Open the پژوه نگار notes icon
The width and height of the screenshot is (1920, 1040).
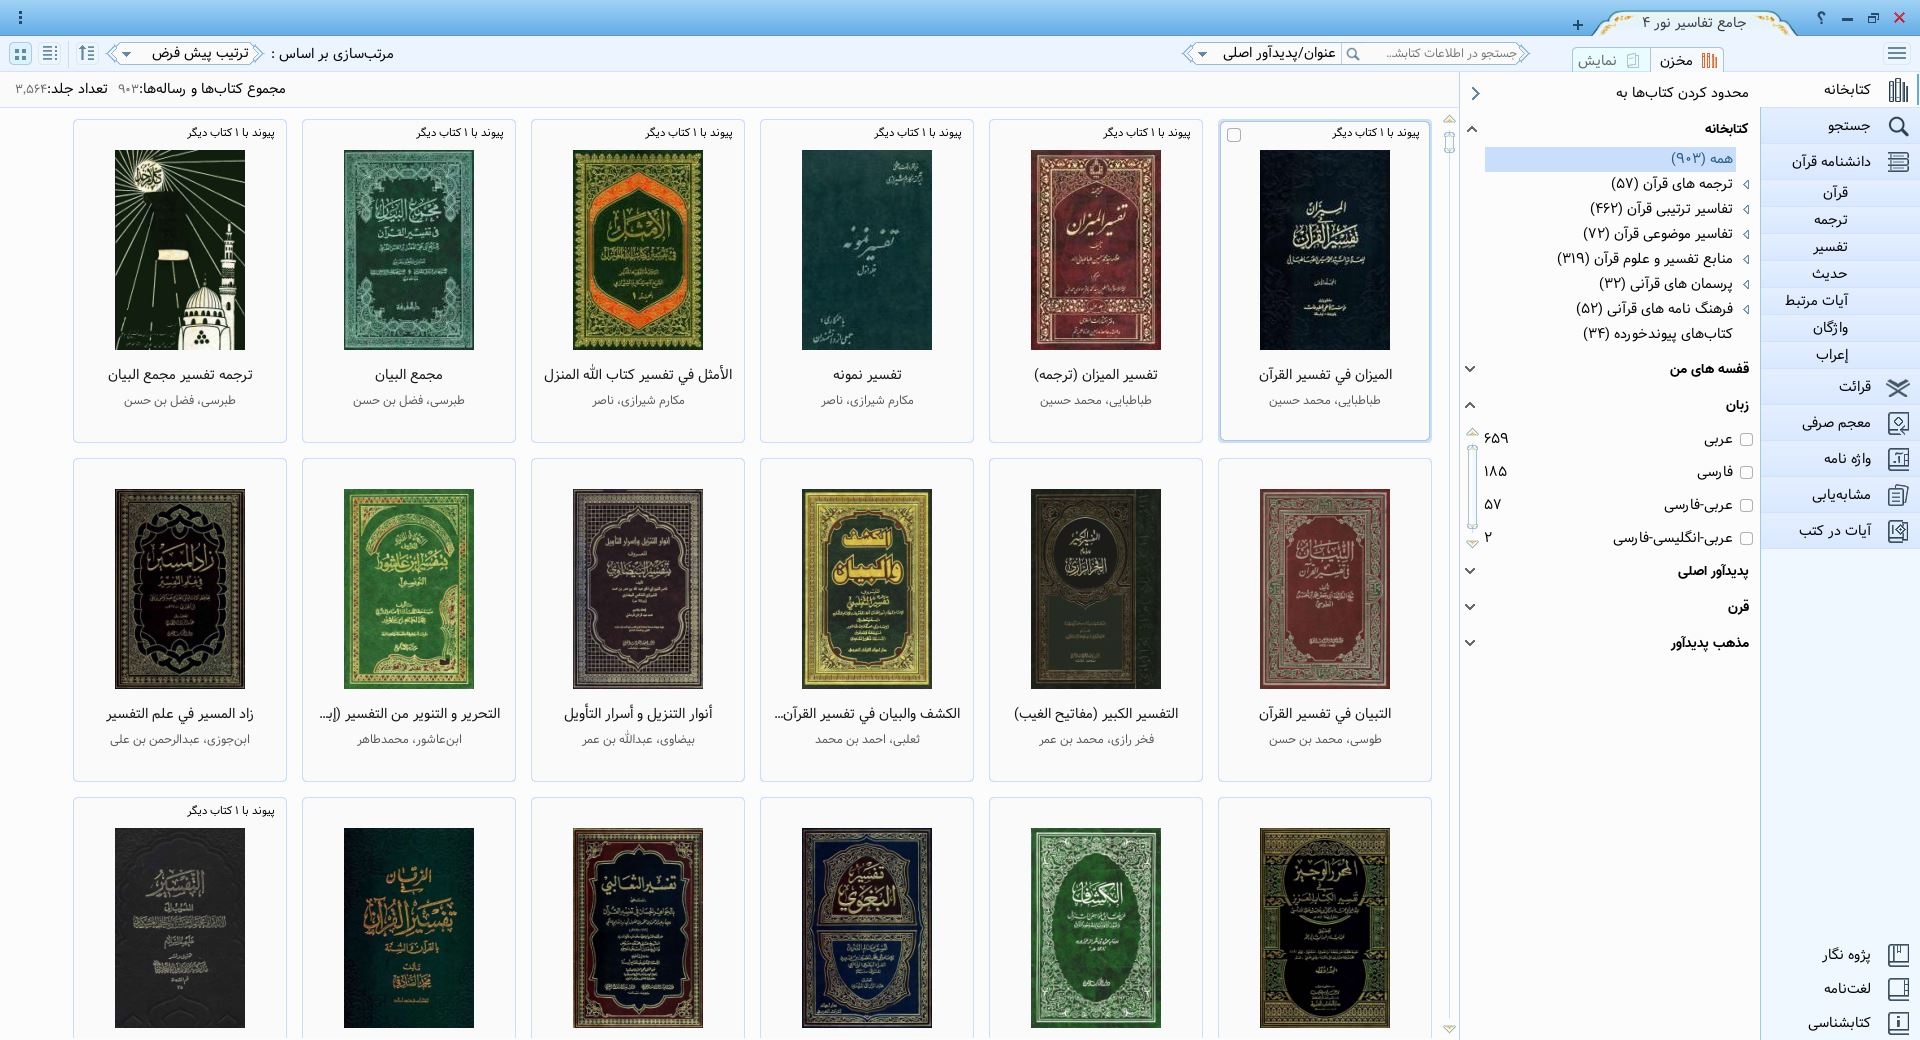[1897, 955]
